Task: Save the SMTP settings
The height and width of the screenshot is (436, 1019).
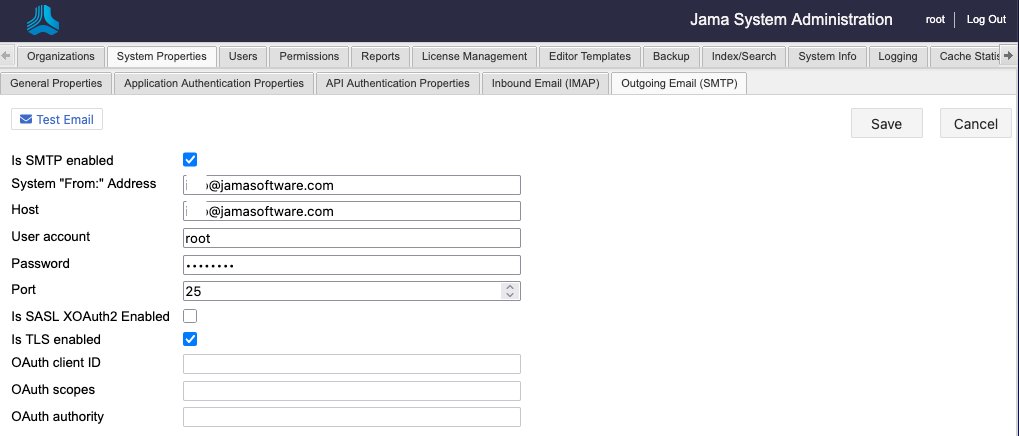Action: (886, 123)
